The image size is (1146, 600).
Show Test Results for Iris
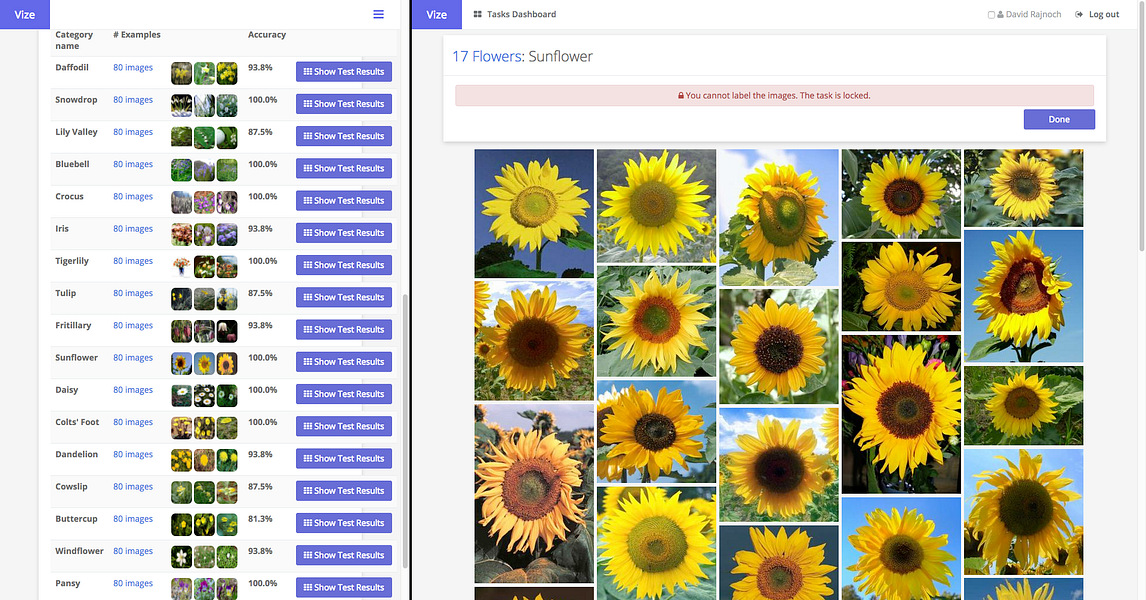coord(344,232)
